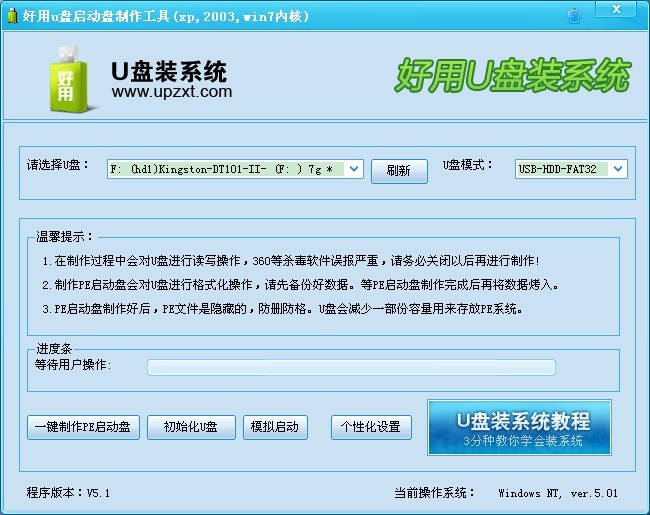The image size is (650, 515).
Task: Click warning line 2 about formatting U盘
Action: pyautogui.click(x=301, y=285)
